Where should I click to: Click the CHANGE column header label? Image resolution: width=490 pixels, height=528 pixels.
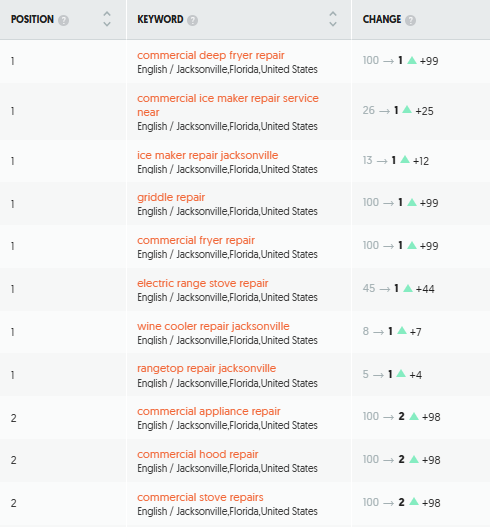(382, 19)
